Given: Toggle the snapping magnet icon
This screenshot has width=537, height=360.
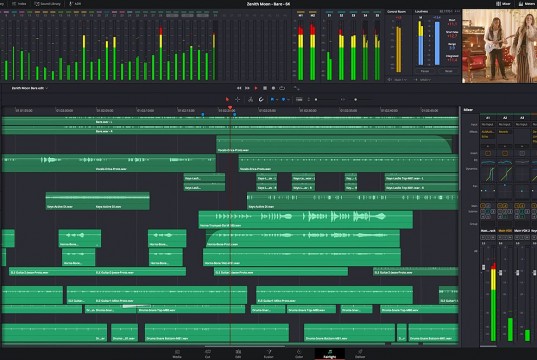Looking at the screenshot, I should coord(261,99).
